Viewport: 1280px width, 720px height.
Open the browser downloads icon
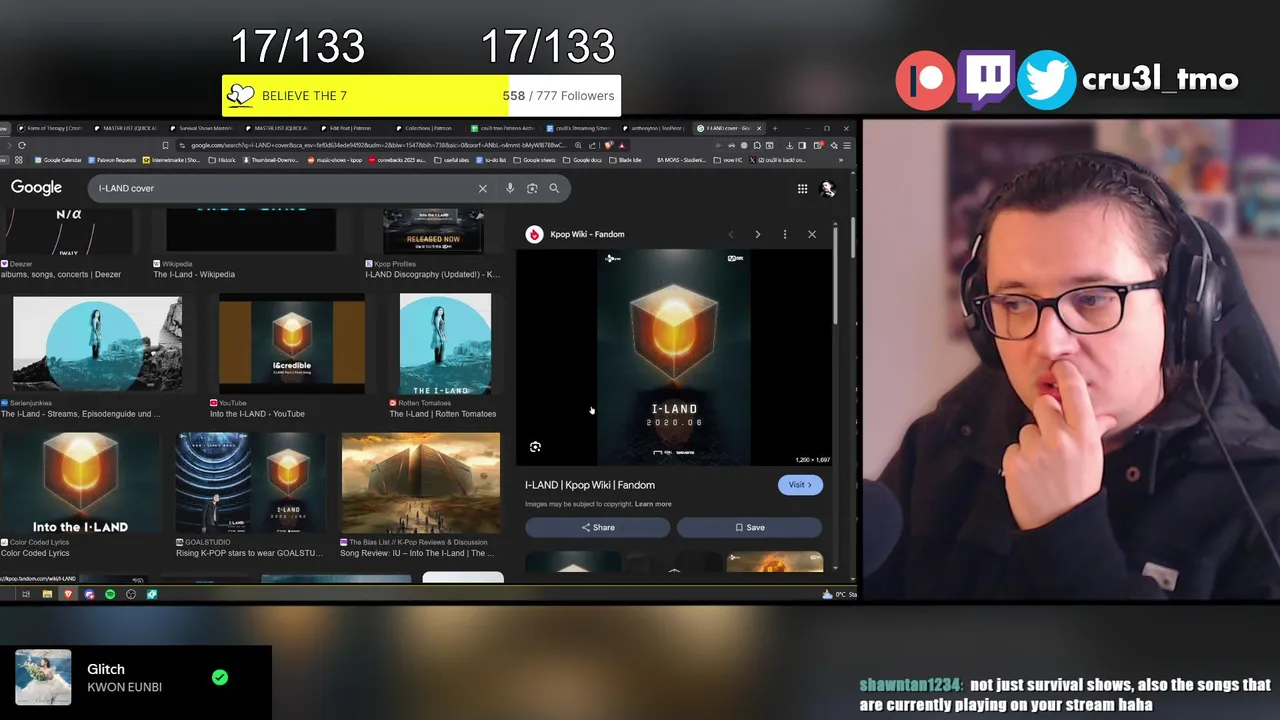tap(789, 145)
